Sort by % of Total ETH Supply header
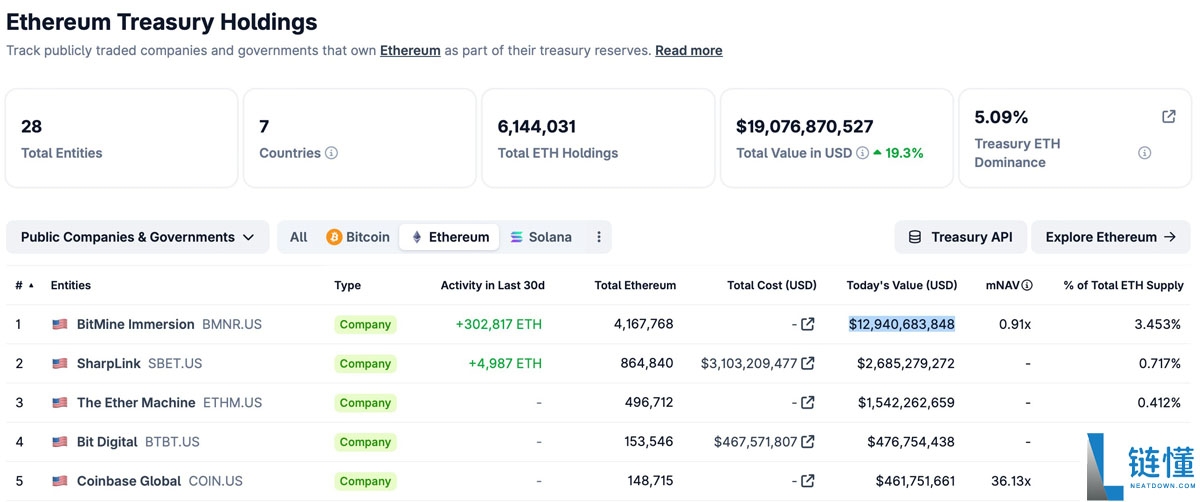 pyautogui.click(x=1124, y=286)
